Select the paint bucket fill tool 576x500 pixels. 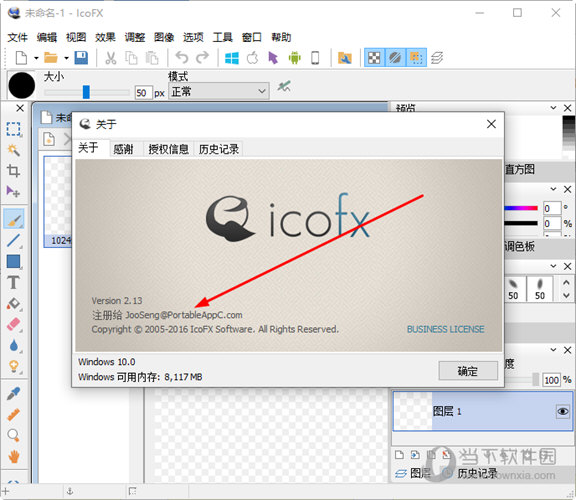tap(14, 304)
